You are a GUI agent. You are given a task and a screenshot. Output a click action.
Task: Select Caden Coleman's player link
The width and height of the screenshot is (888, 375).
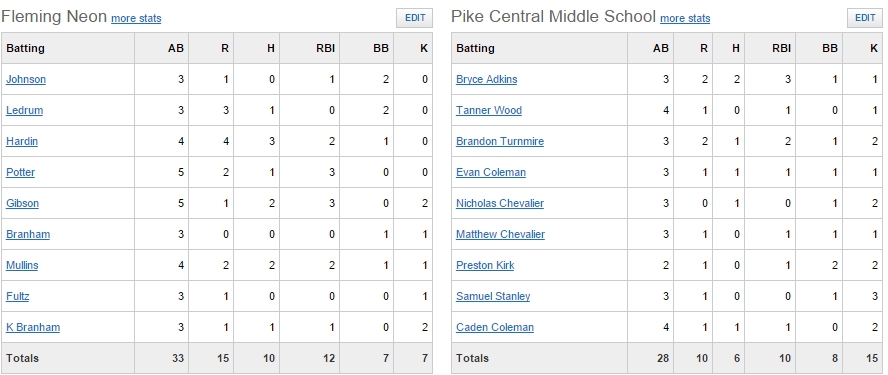tap(495, 327)
